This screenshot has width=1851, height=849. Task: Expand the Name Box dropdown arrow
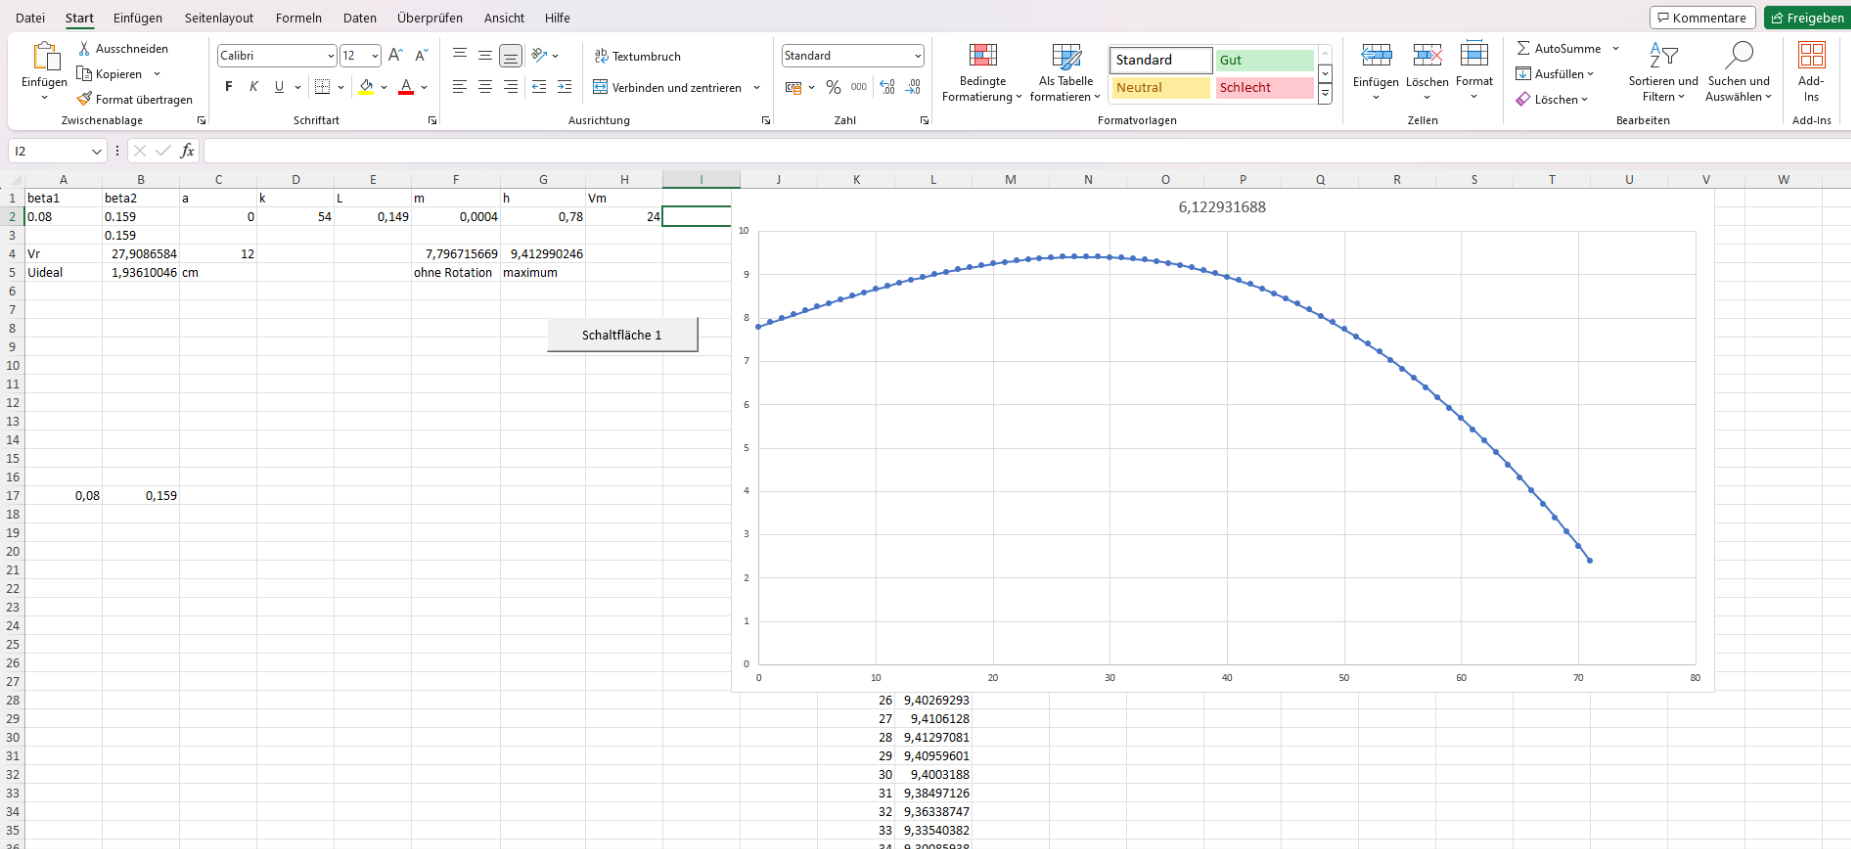(96, 151)
